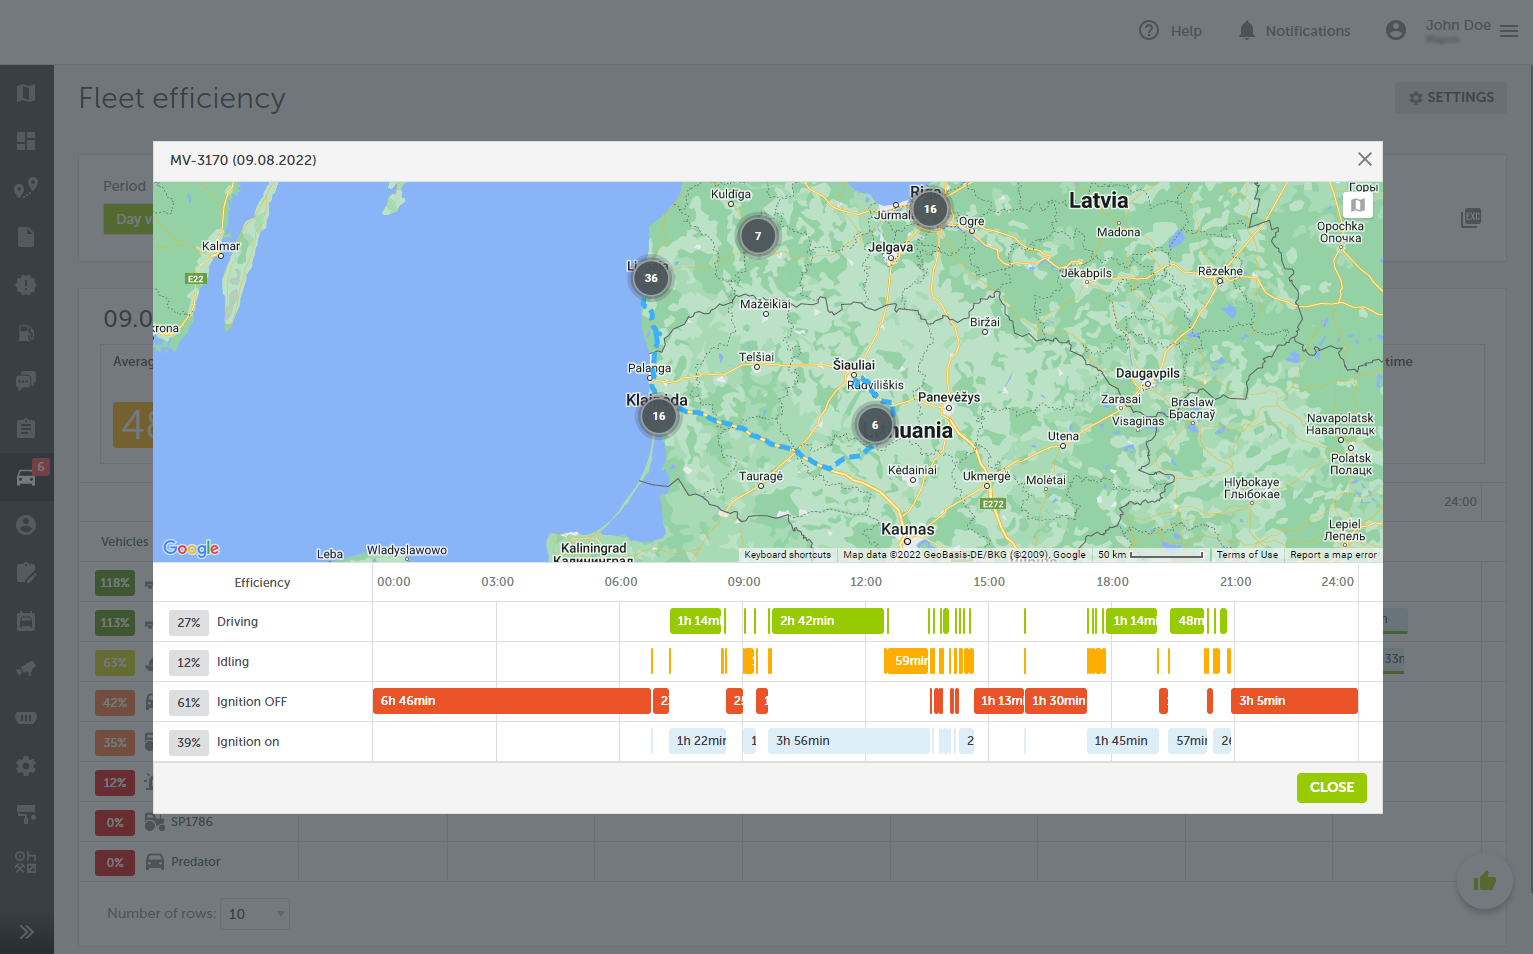
Task: Open the Terms of Use map link
Action: [x=1246, y=555]
